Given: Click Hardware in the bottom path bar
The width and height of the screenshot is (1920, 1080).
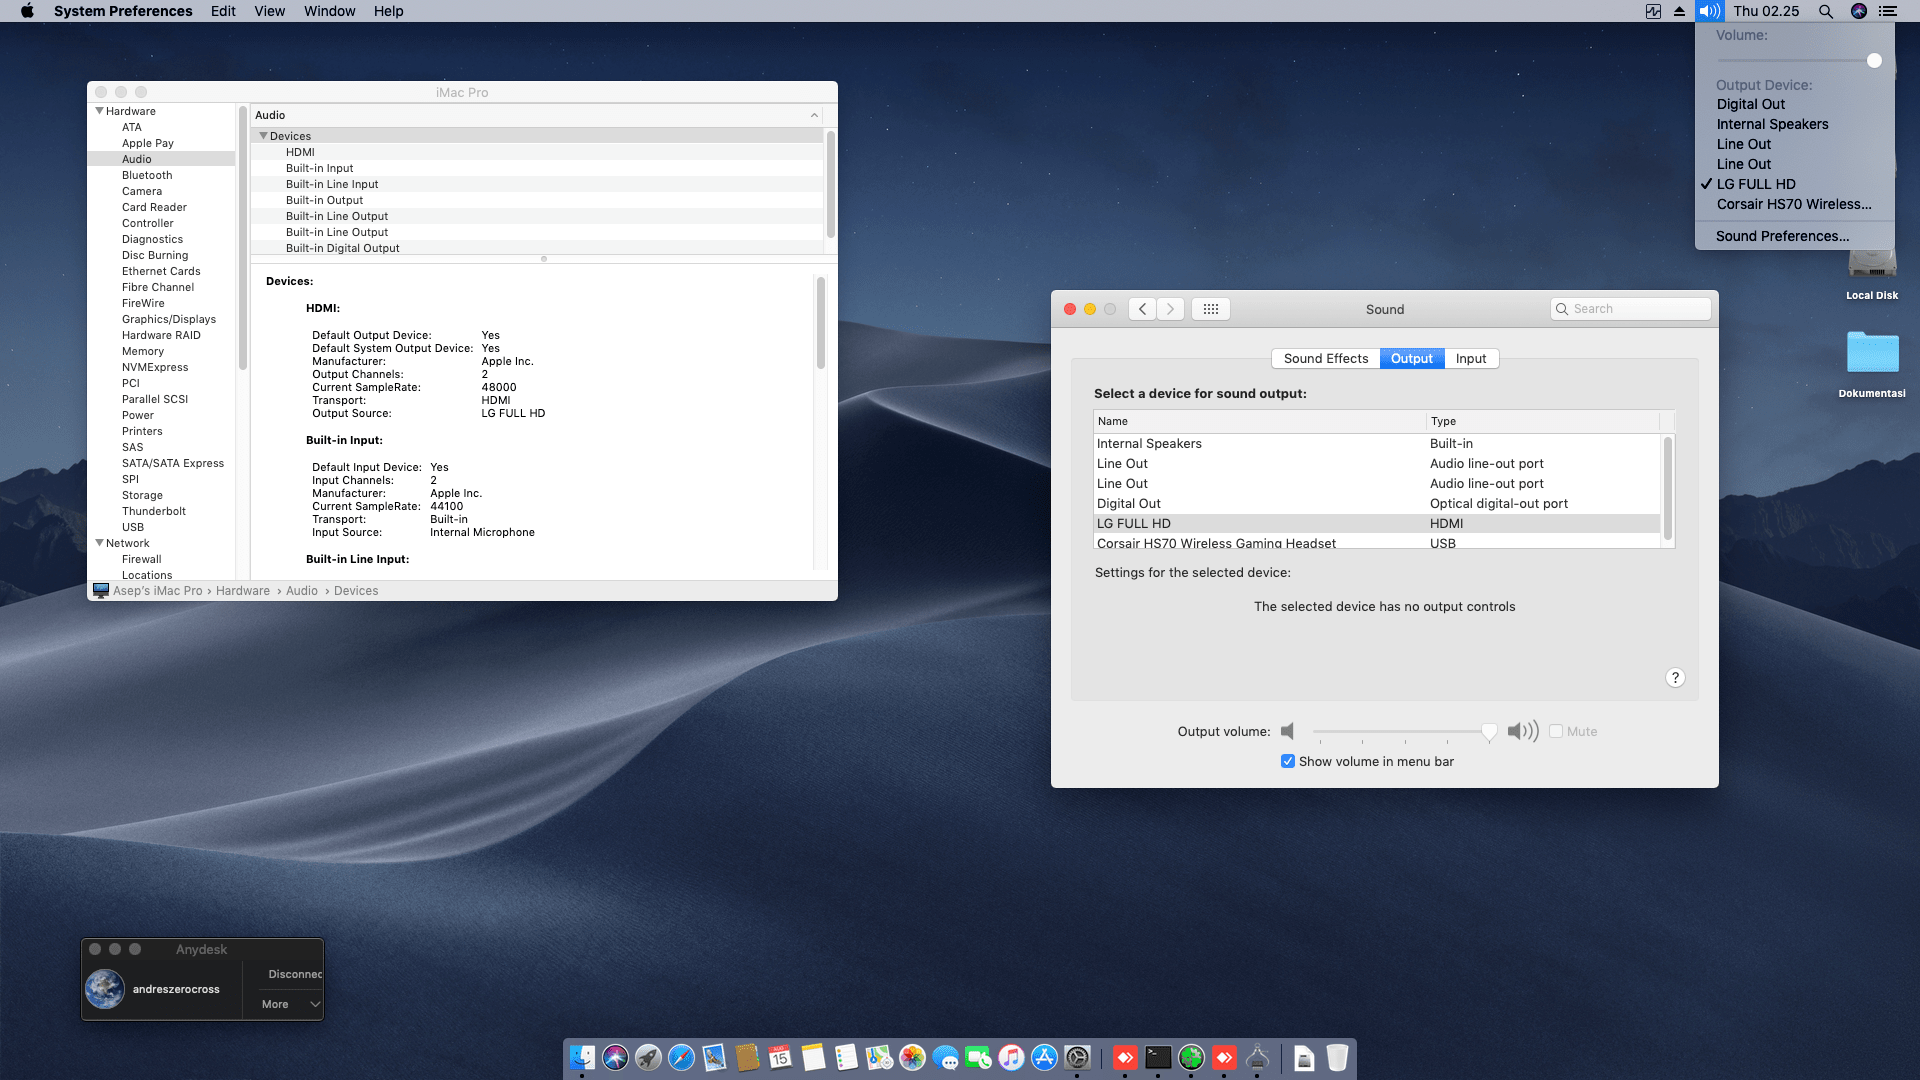Looking at the screenshot, I should pos(243,591).
